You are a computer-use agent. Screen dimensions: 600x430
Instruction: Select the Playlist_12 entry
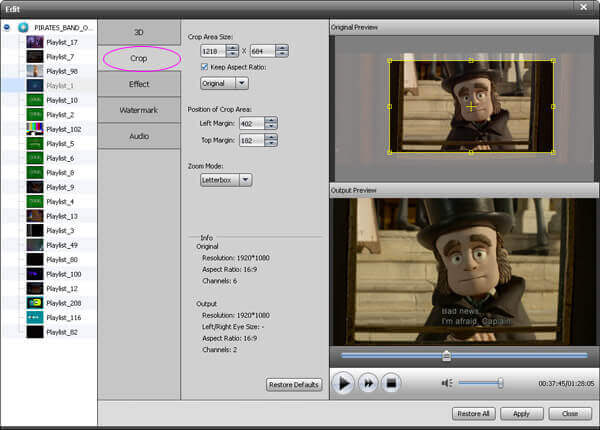(x=62, y=289)
